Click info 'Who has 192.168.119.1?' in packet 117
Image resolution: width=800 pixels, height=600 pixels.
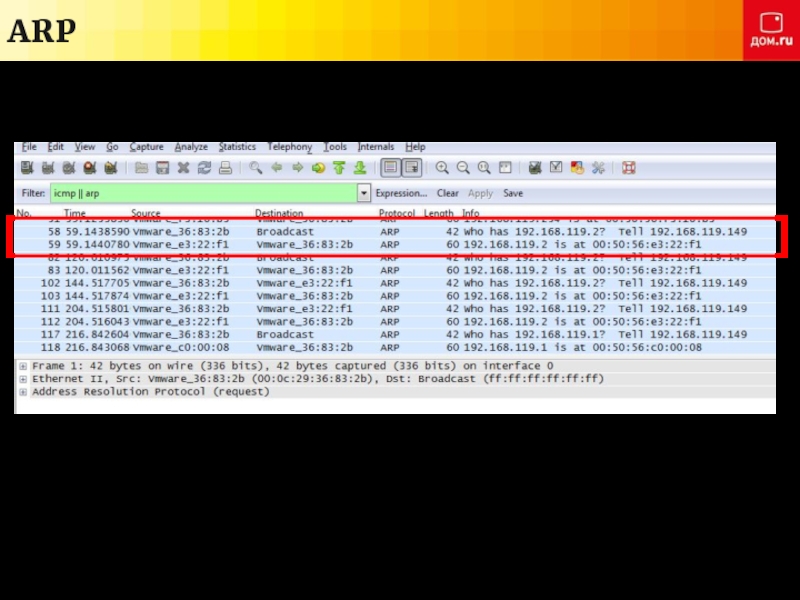[x=534, y=335]
